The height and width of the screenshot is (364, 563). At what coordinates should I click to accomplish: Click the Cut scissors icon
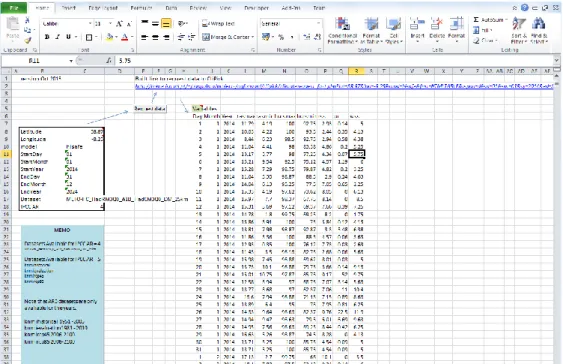pos(27,20)
